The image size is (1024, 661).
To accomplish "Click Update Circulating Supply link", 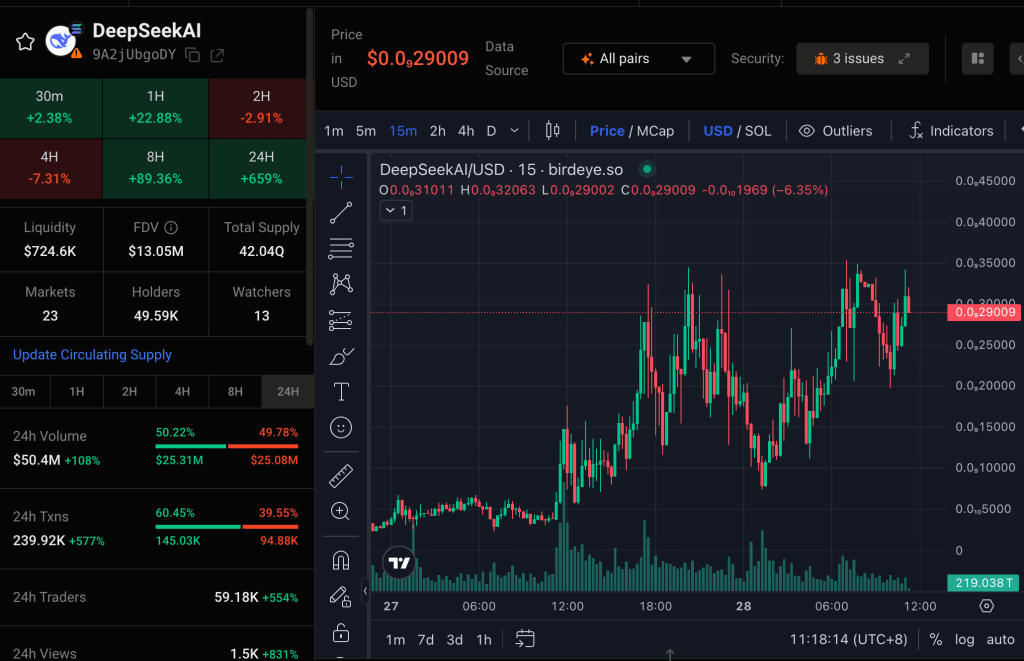I will pos(92,355).
